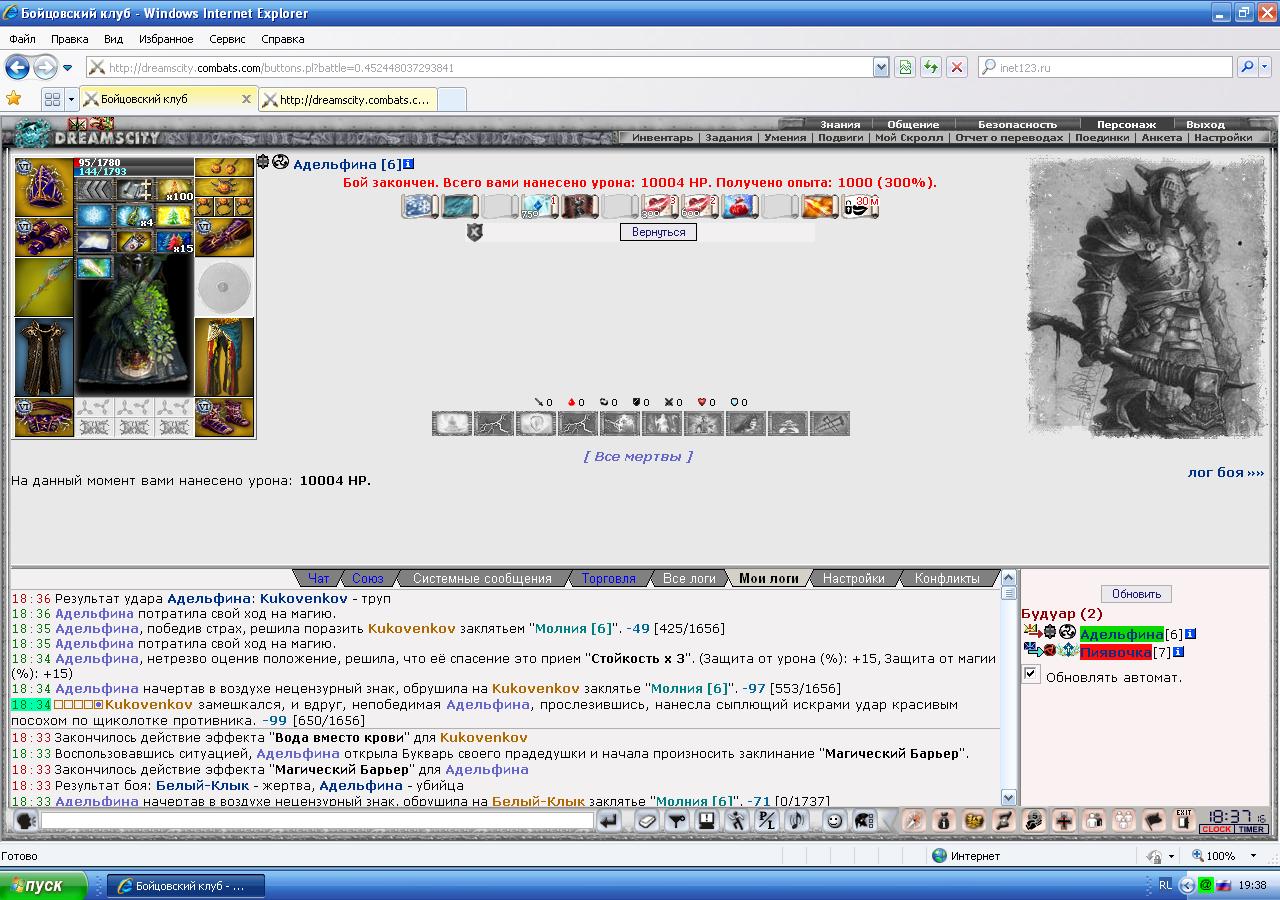Use the snowflake spell in quick slots

pos(94,216)
